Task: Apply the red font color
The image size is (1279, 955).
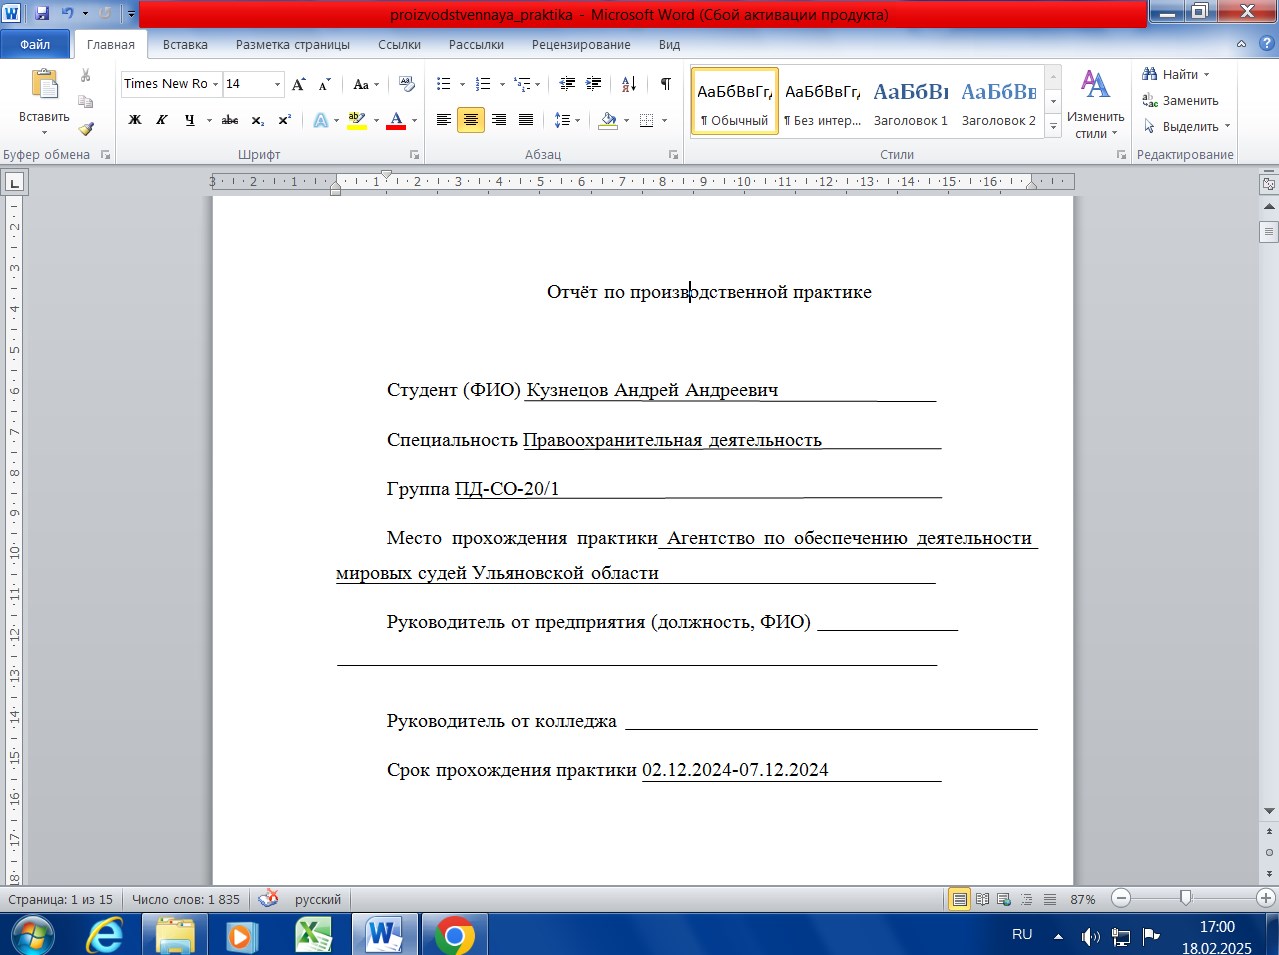Action: click(x=396, y=120)
